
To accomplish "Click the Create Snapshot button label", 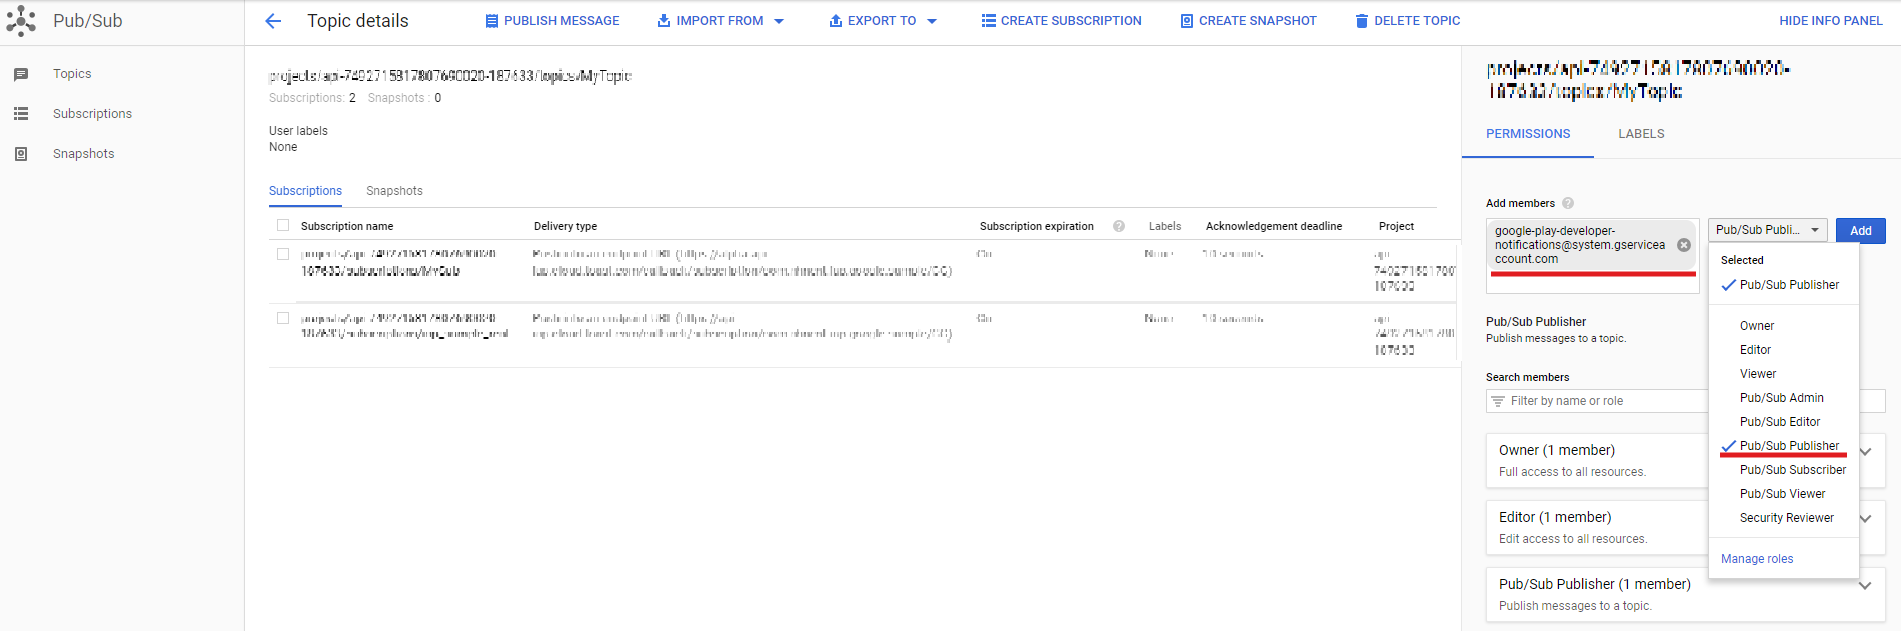I will [x=1258, y=21].
